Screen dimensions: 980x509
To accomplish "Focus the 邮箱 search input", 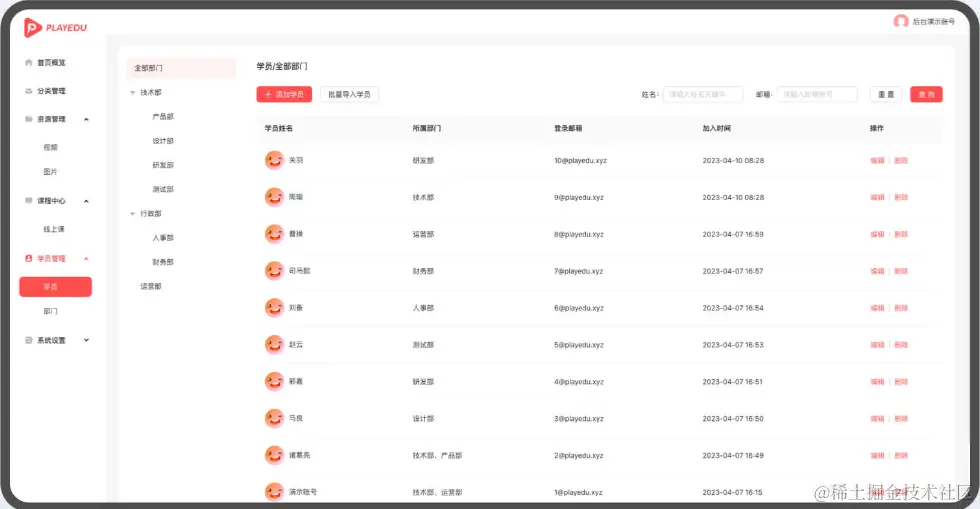I will (x=817, y=94).
